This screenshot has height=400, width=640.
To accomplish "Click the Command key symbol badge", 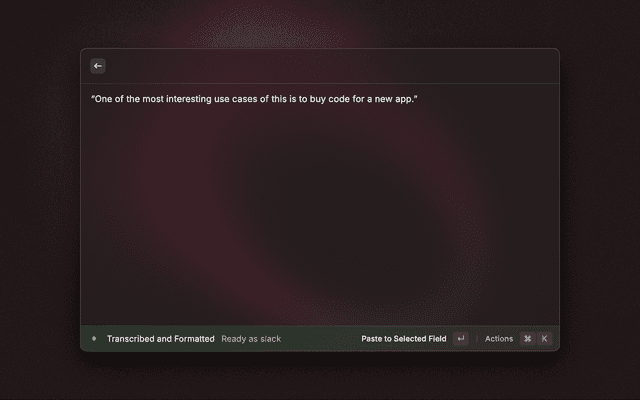I will (x=527, y=338).
